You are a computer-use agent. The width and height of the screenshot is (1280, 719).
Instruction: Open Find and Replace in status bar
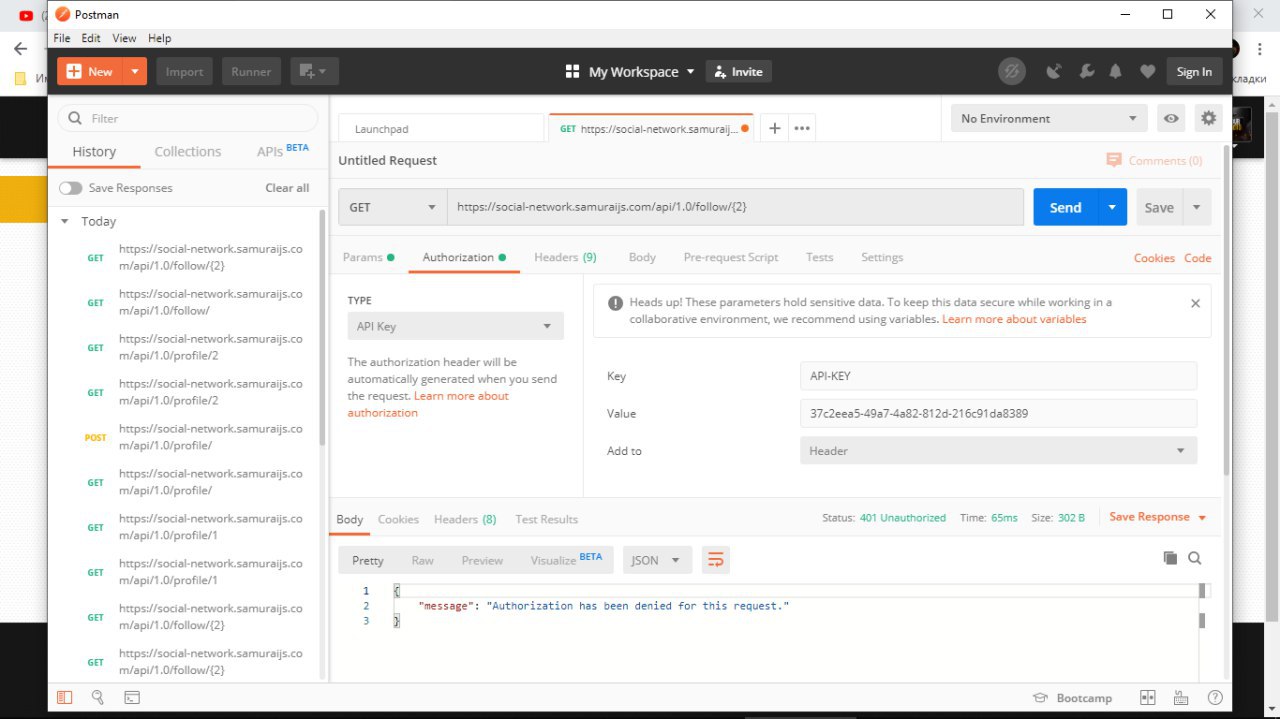(97, 697)
